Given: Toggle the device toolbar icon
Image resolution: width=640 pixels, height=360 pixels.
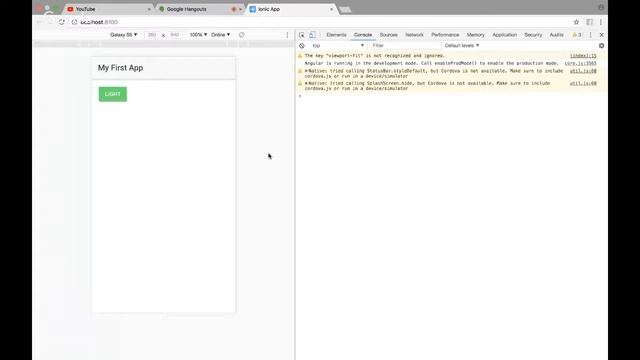Looking at the screenshot, I should (x=312, y=35).
